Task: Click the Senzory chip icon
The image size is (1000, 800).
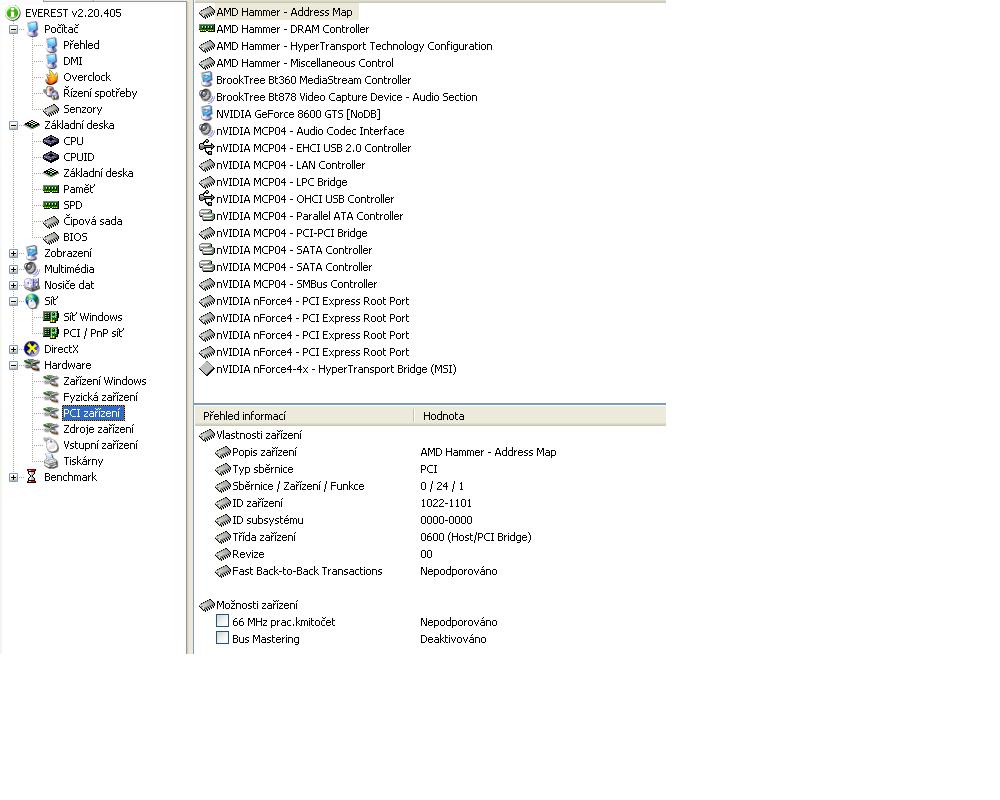Action: [x=51, y=109]
